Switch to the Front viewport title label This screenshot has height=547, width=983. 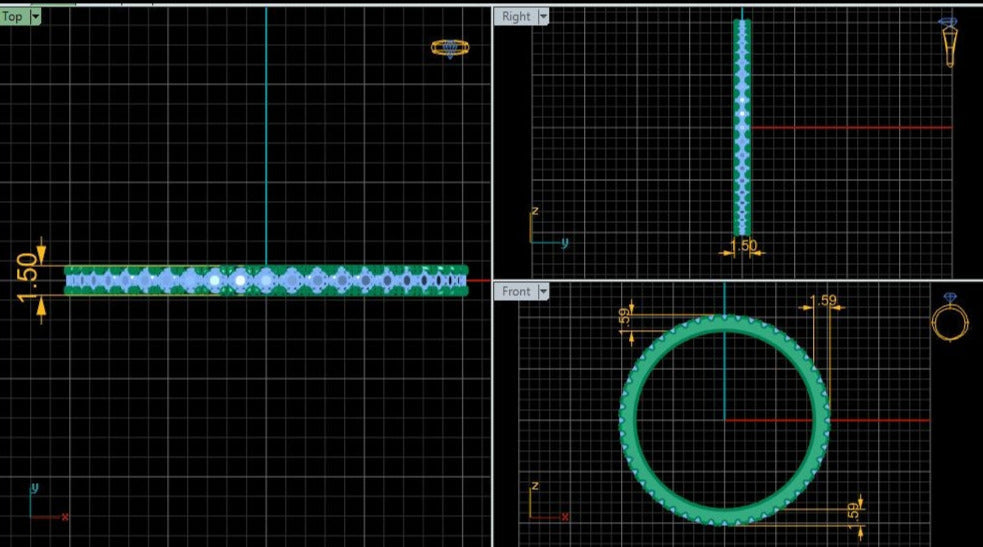pyautogui.click(x=516, y=291)
